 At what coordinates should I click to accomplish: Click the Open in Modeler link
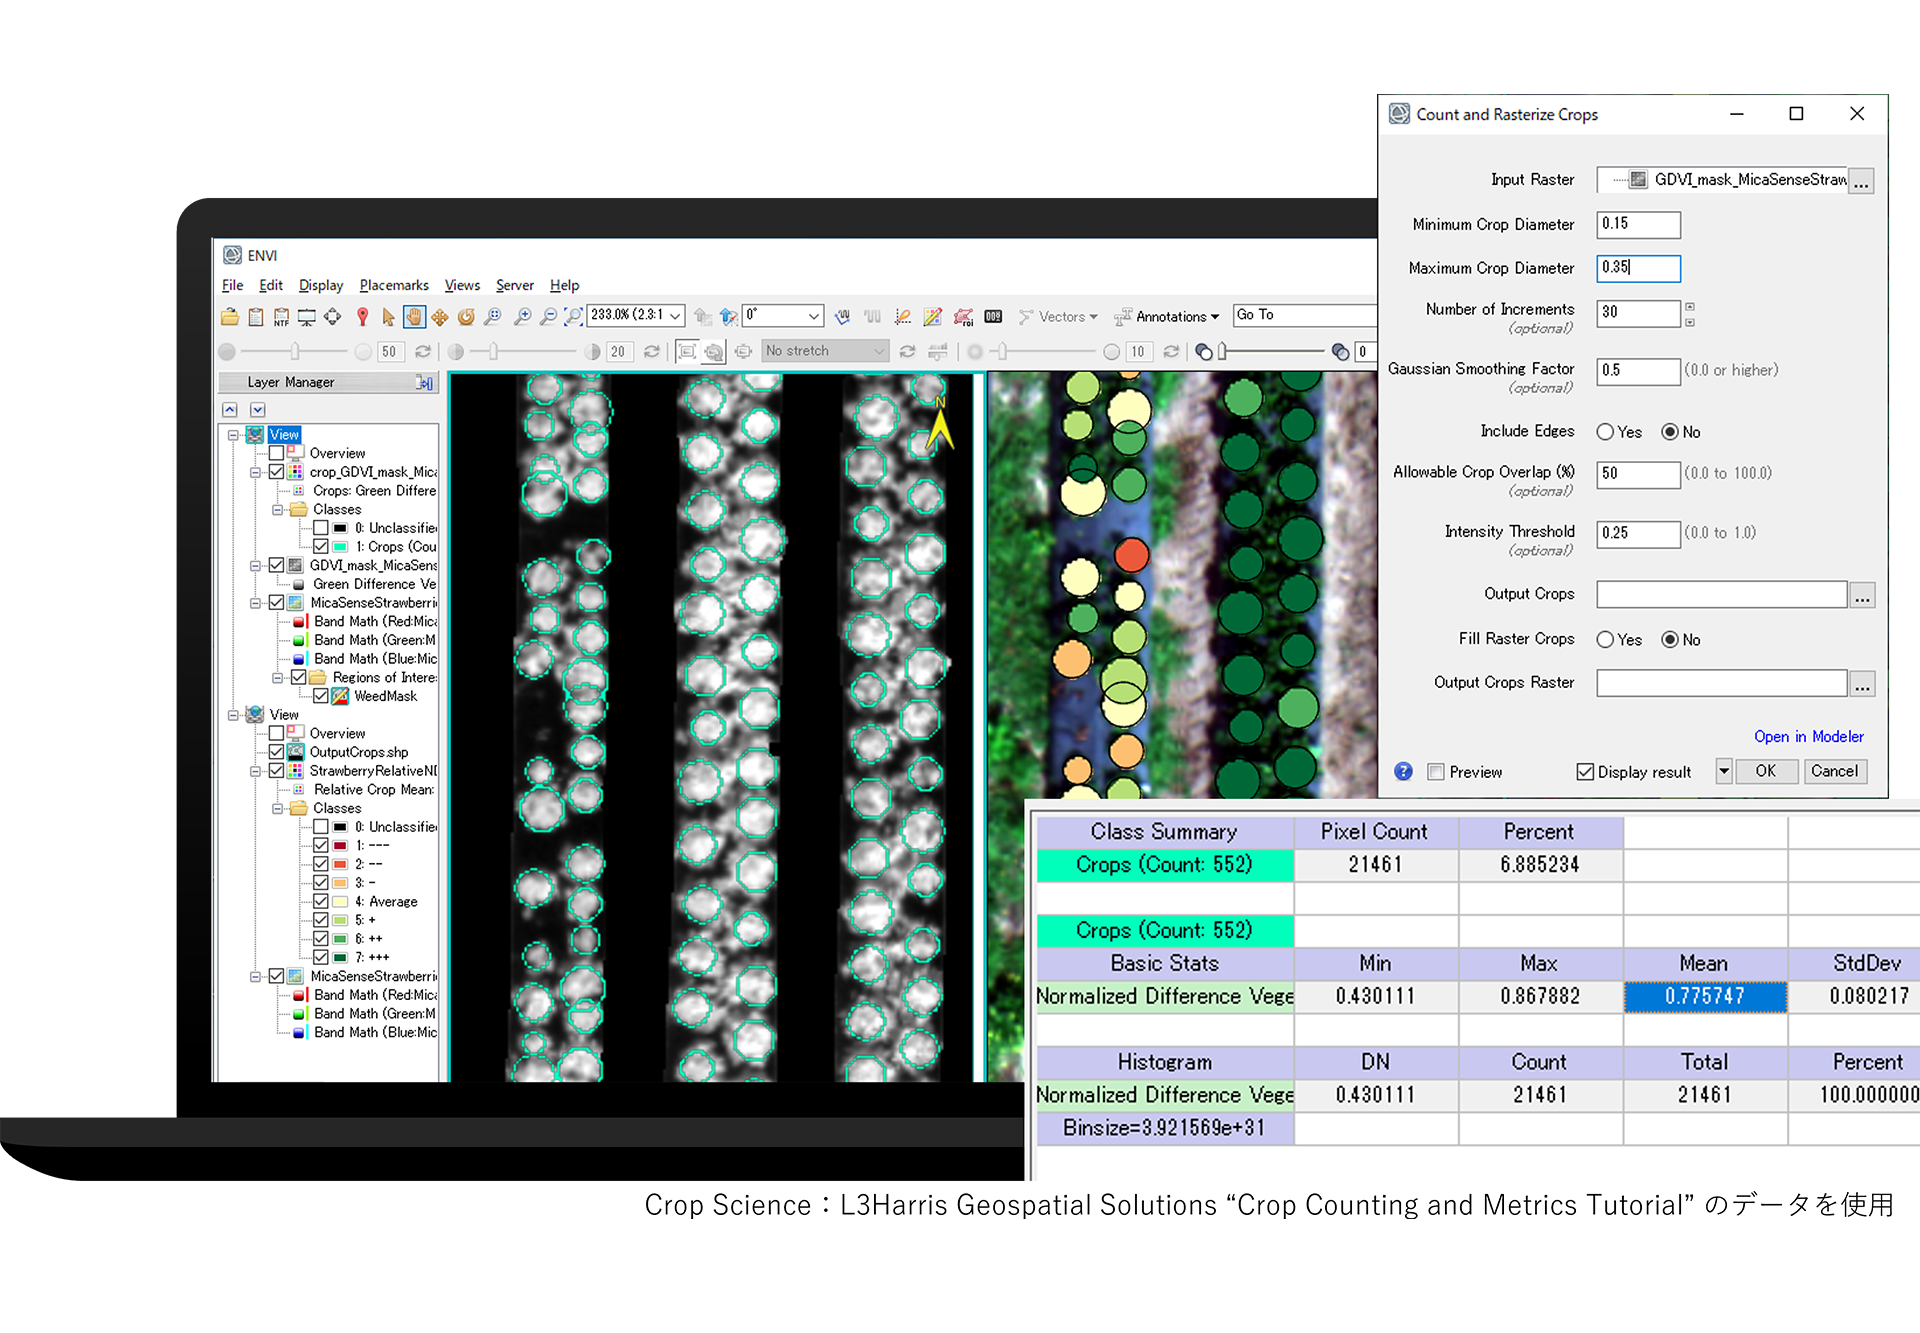pyautogui.click(x=1808, y=736)
